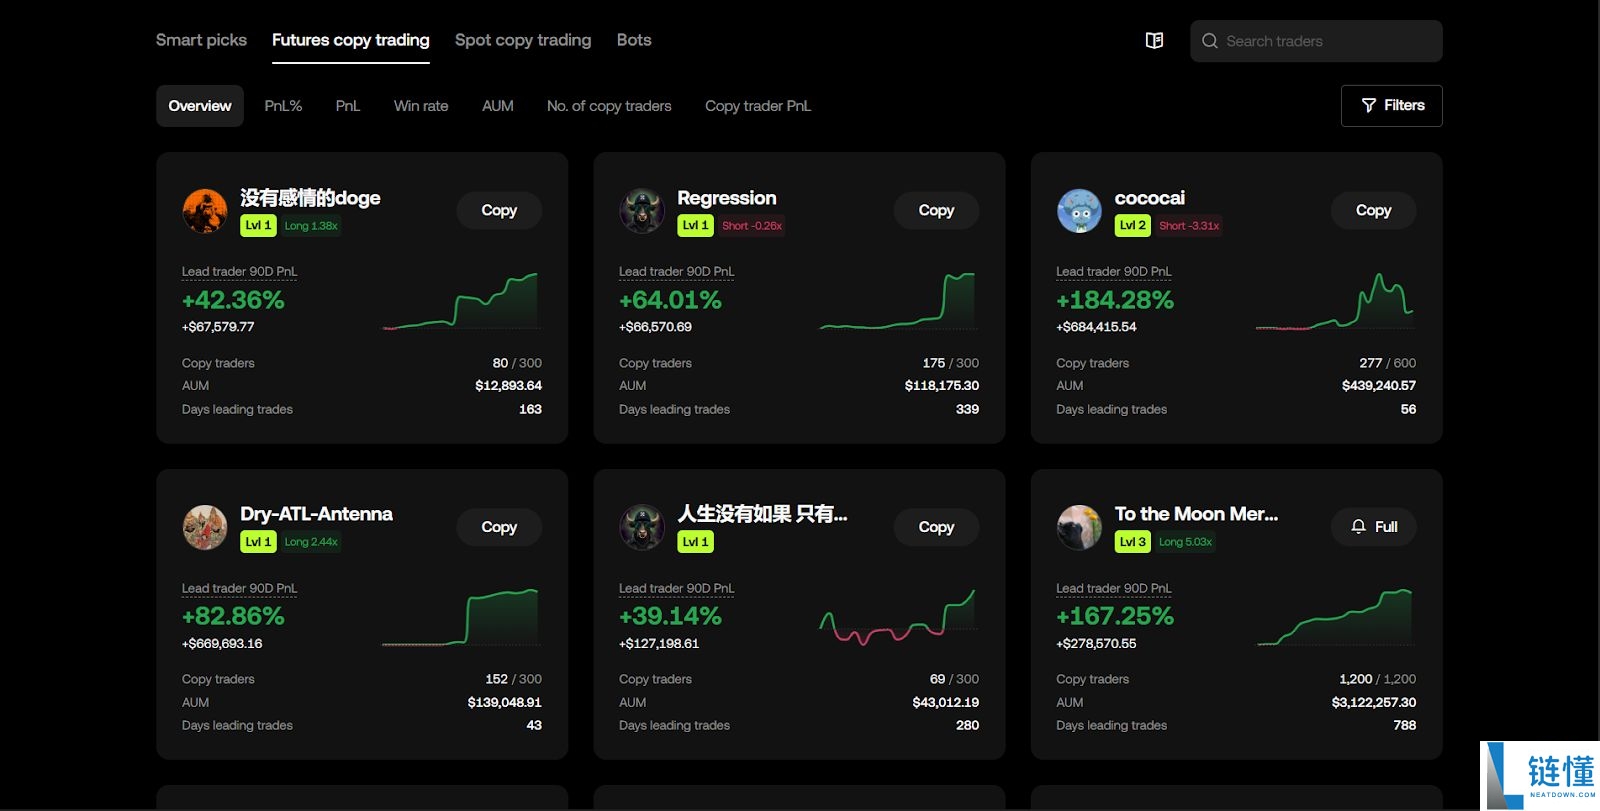Copy trader 人生没有如果
This screenshot has height=811, width=1600.
pyautogui.click(x=936, y=527)
